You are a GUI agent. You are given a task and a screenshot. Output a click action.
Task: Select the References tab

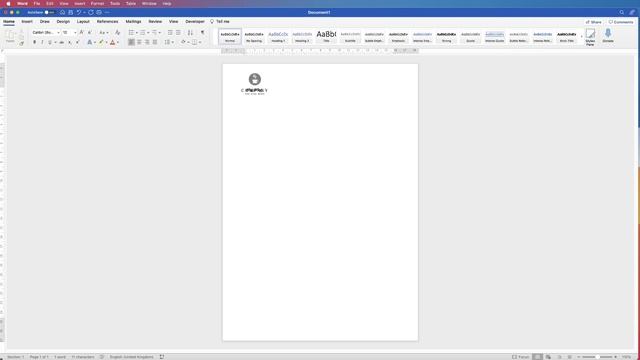[x=107, y=21]
